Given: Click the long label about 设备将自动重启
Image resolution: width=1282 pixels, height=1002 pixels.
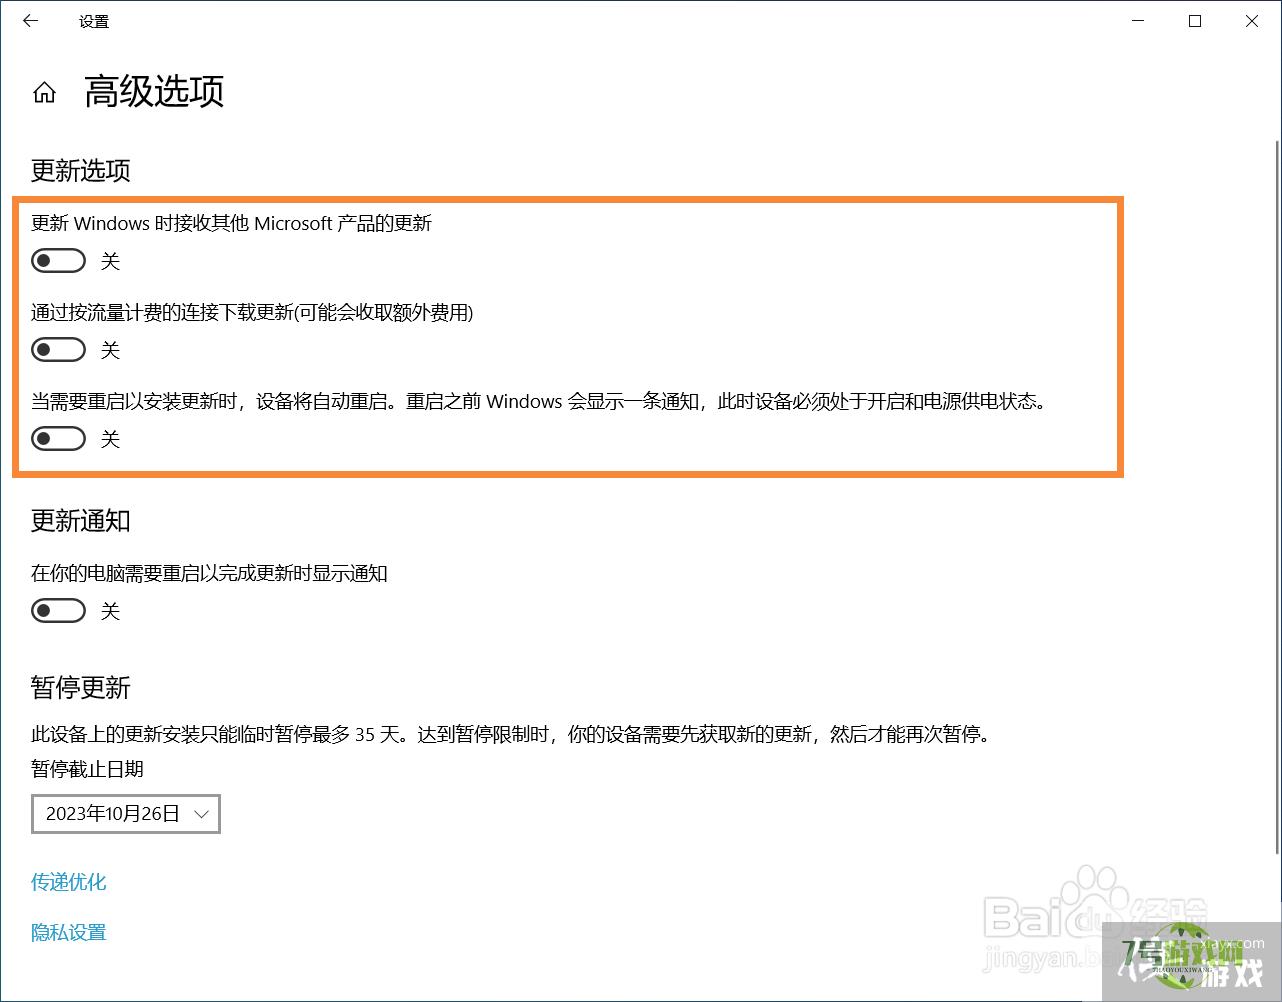Looking at the screenshot, I should point(540,402).
